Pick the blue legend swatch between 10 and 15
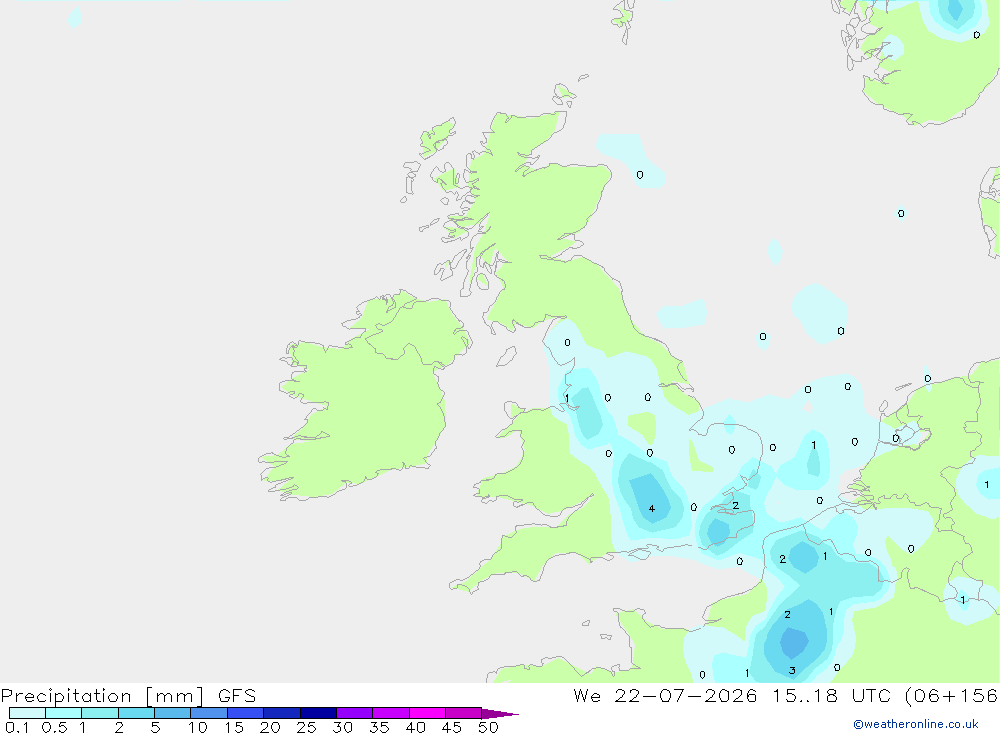The height and width of the screenshot is (733, 1000). pos(209,713)
